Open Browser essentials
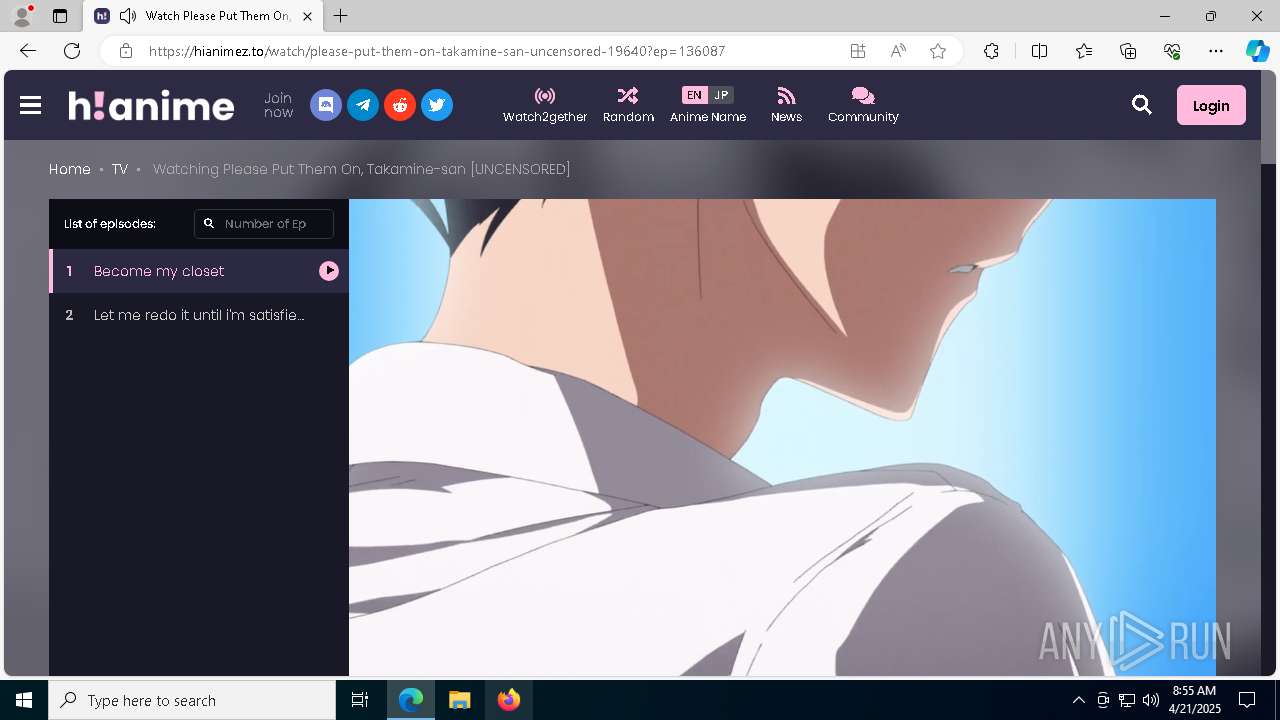1280x720 pixels. coord(1172,51)
